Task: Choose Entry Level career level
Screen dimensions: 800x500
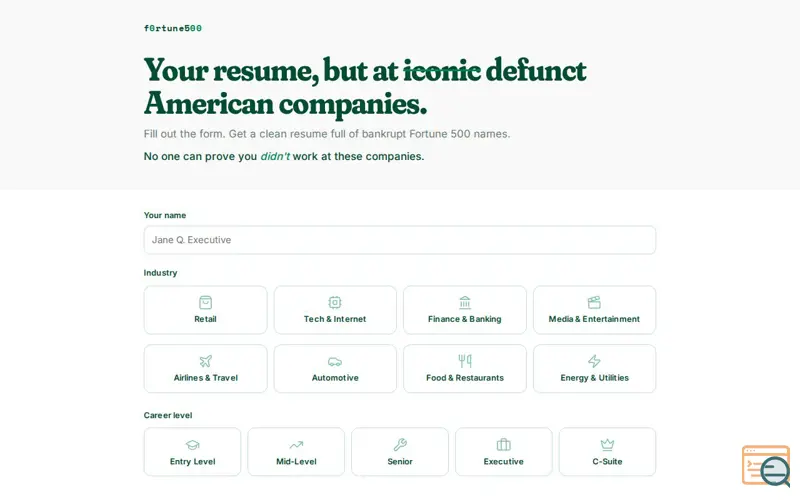Action: 192,452
